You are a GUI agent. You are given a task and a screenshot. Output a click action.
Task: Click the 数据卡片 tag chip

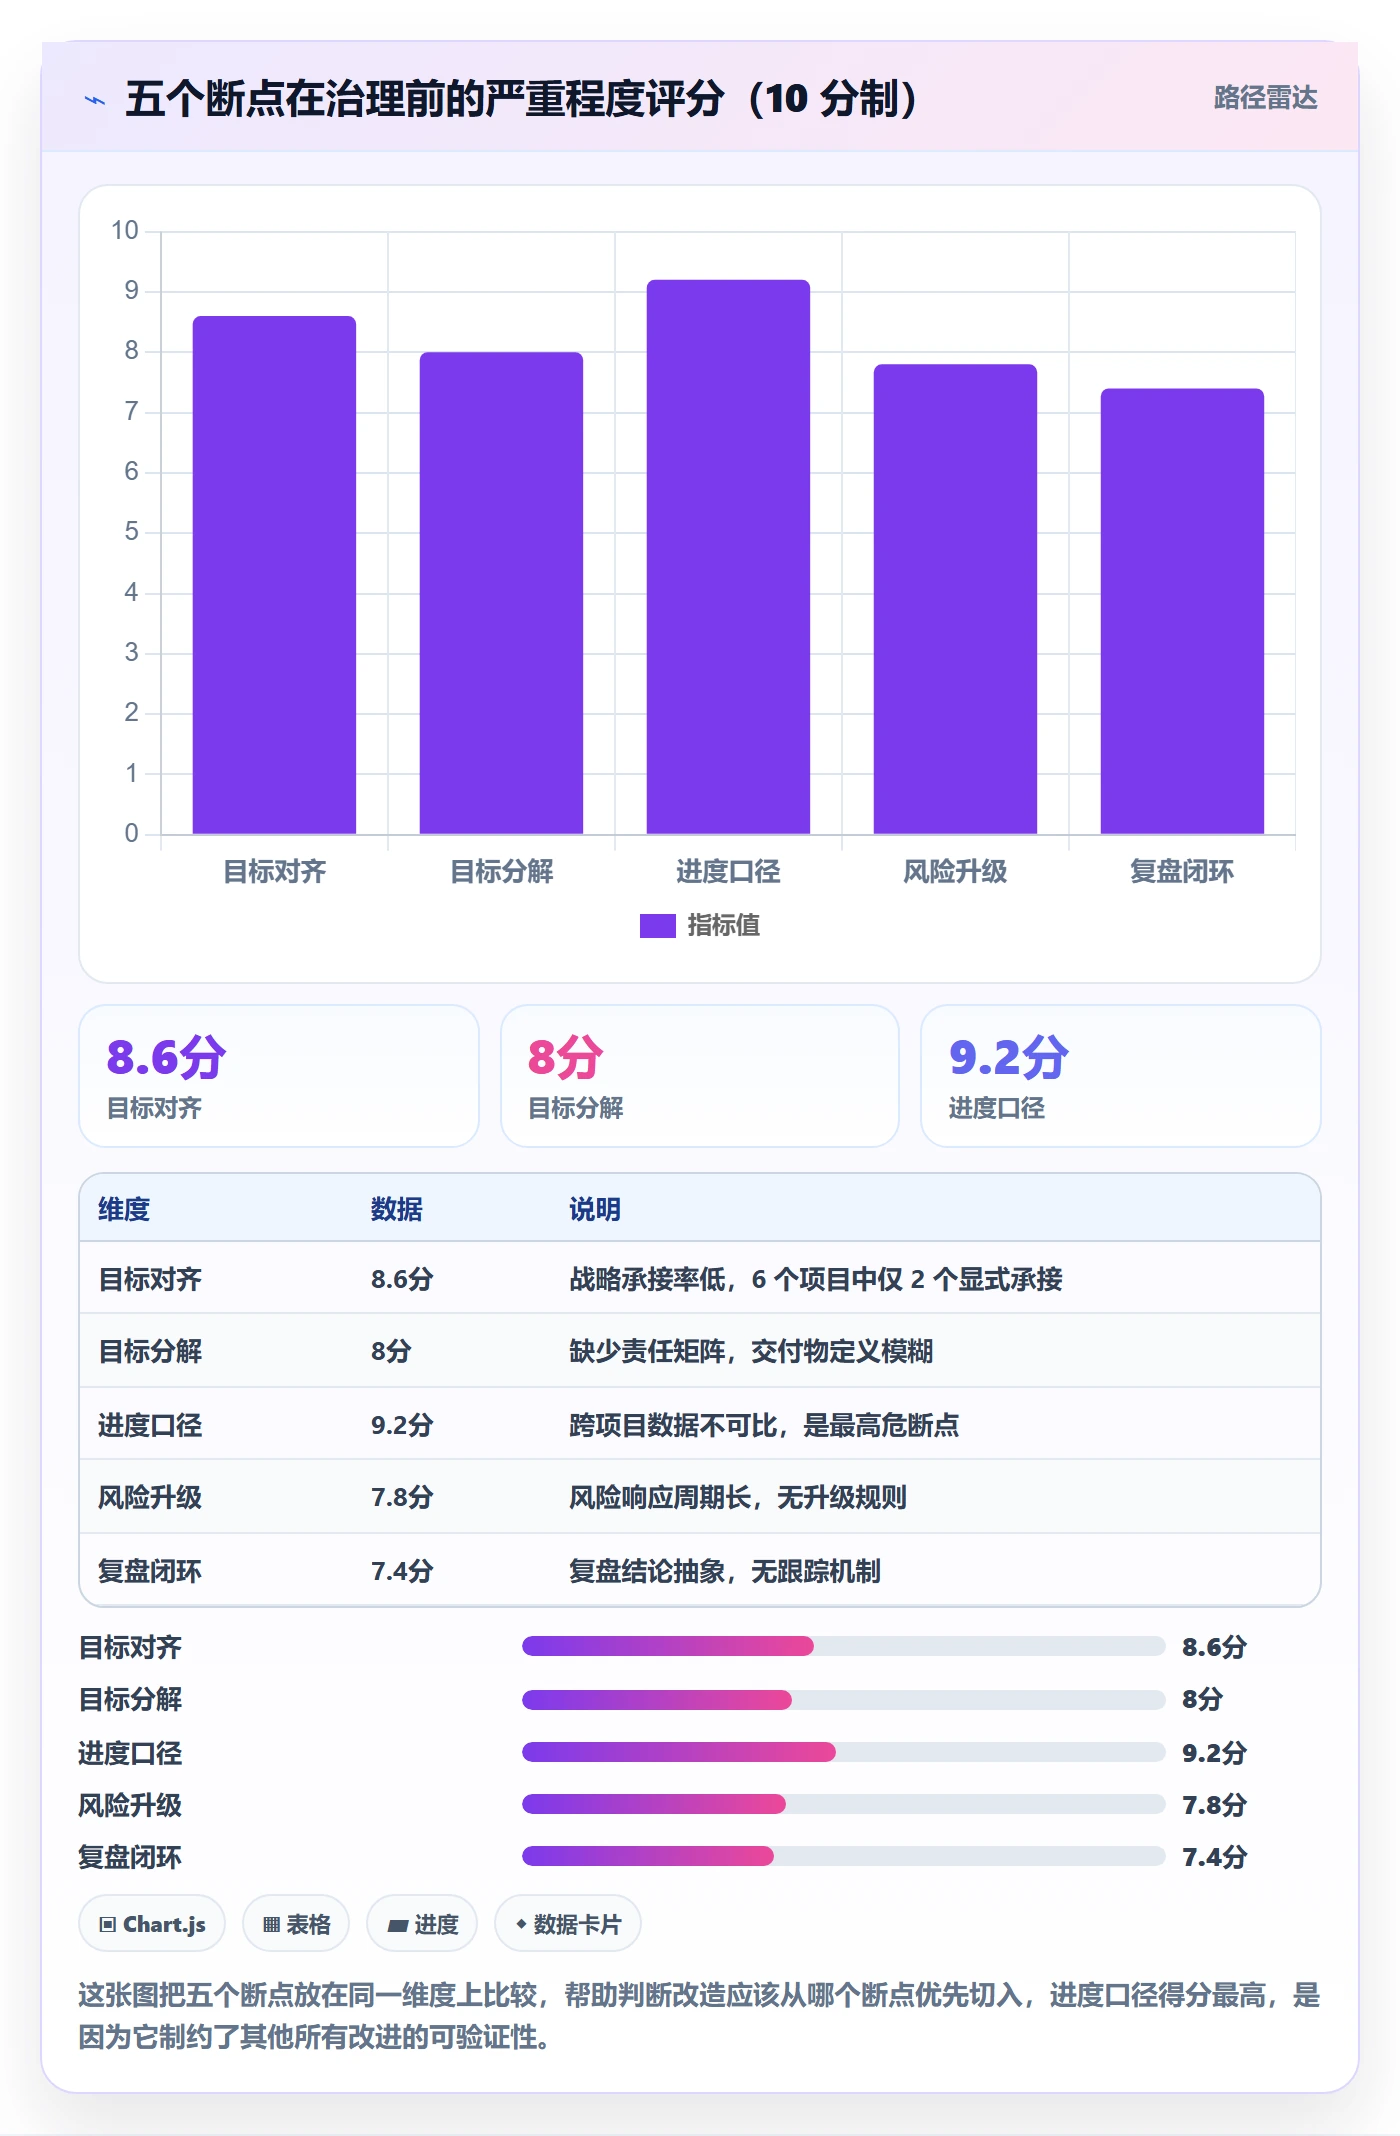click(568, 1923)
